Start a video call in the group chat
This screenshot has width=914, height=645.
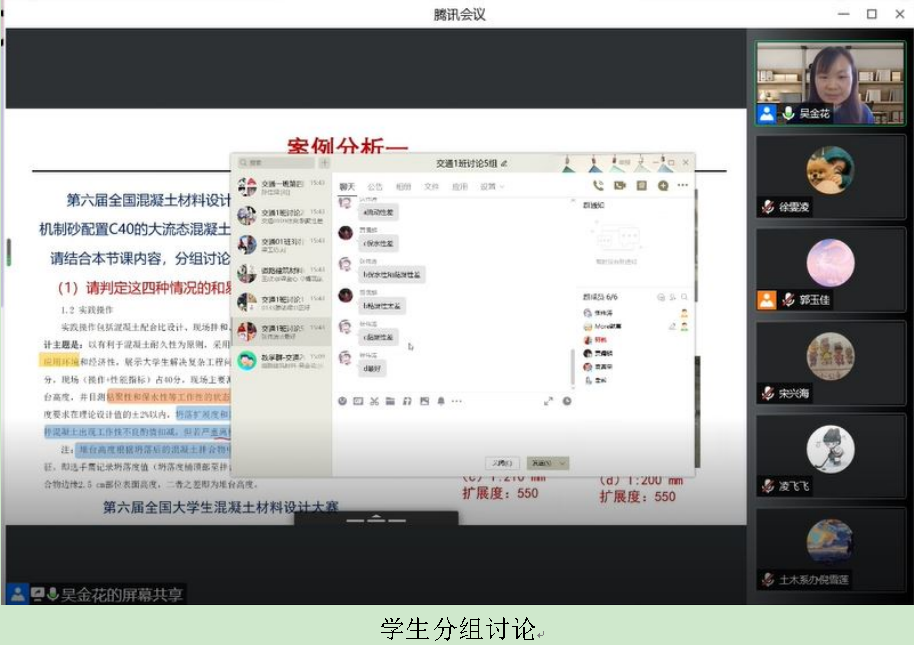point(619,185)
